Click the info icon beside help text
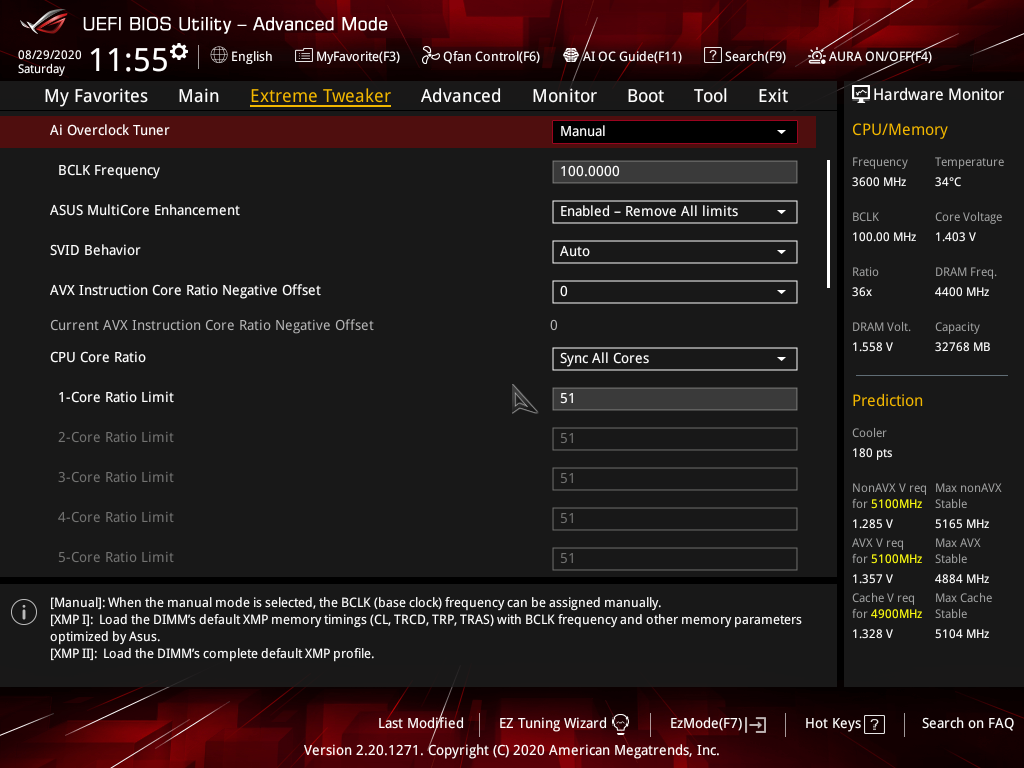This screenshot has height=768, width=1024. [24, 612]
